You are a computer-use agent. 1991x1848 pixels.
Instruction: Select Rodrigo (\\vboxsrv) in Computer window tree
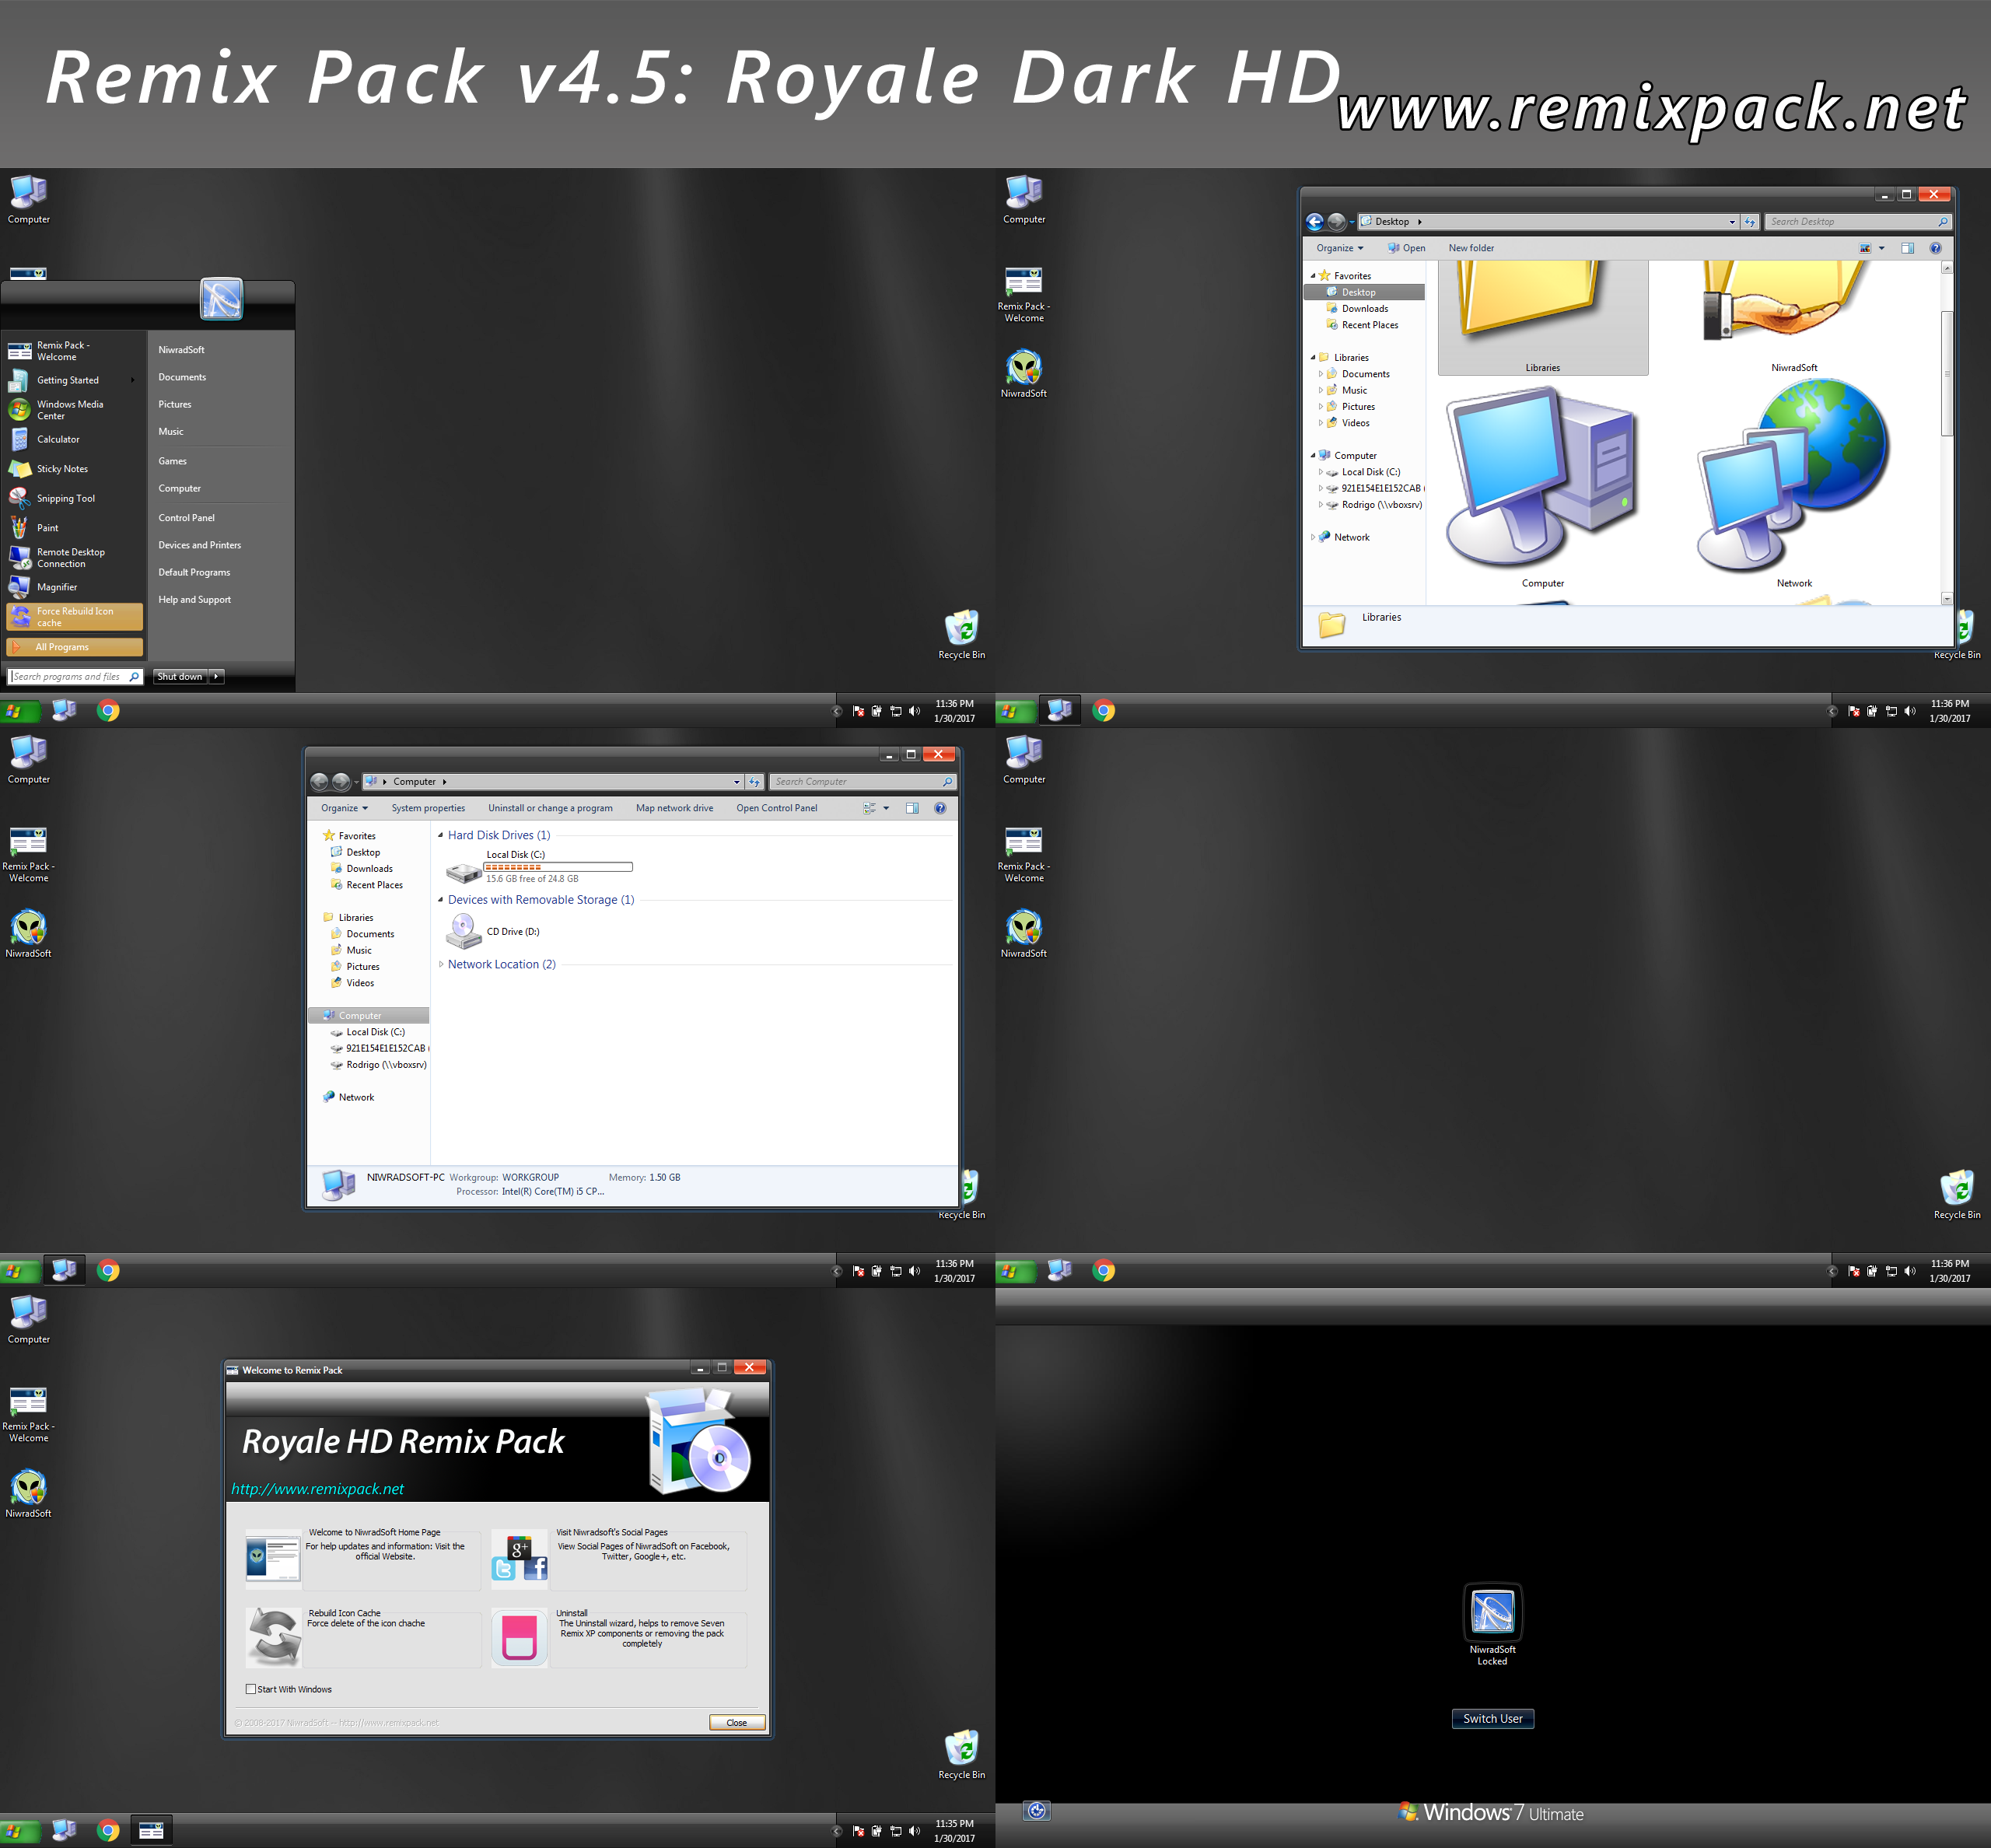(x=386, y=1065)
